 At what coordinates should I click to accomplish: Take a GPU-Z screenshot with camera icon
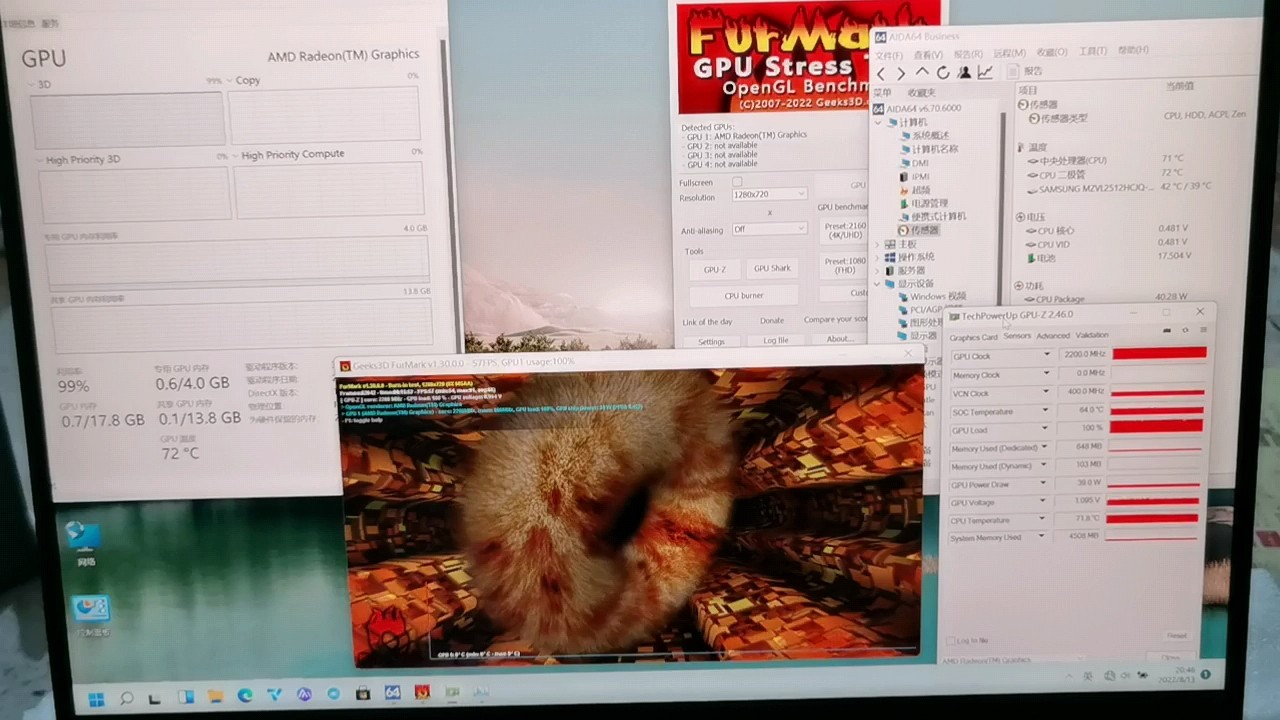tap(1166, 330)
